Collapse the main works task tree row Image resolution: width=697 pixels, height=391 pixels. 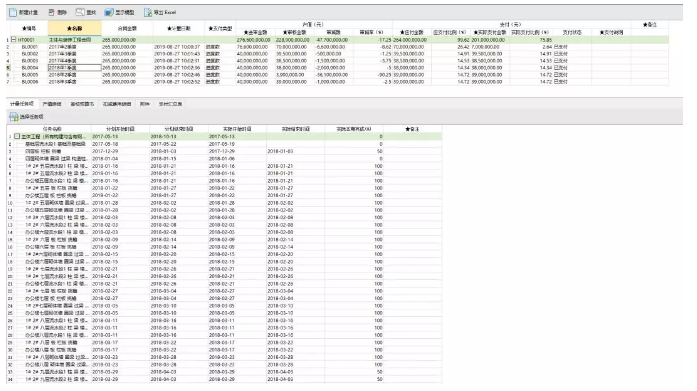coord(16,136)
